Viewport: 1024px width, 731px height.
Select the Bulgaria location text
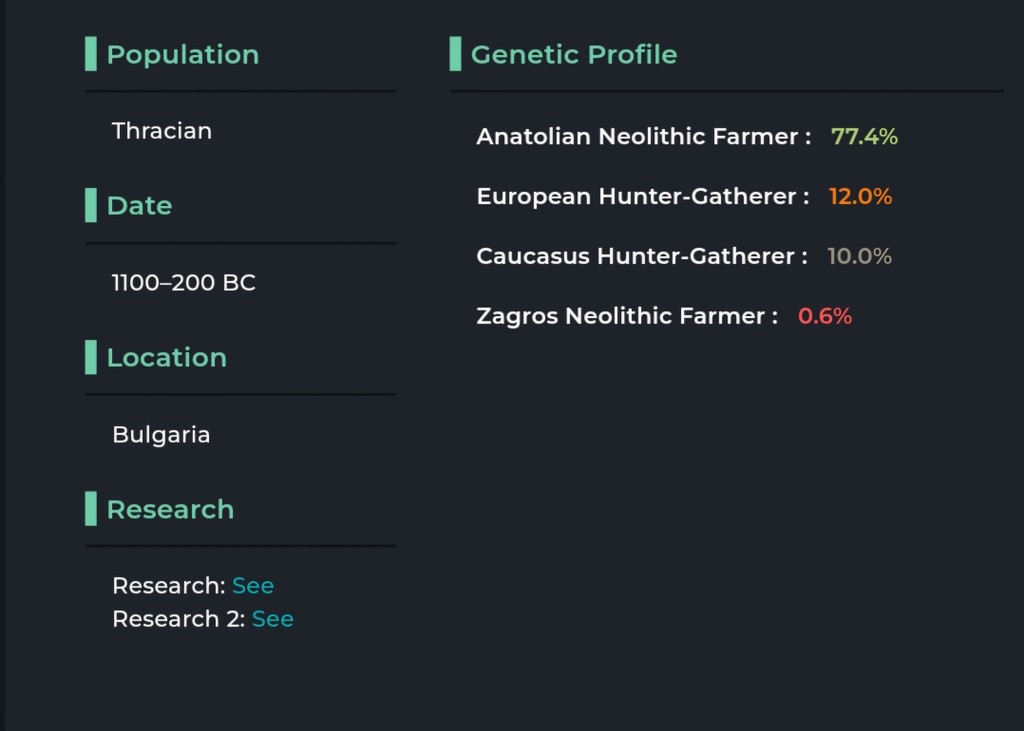161,434
